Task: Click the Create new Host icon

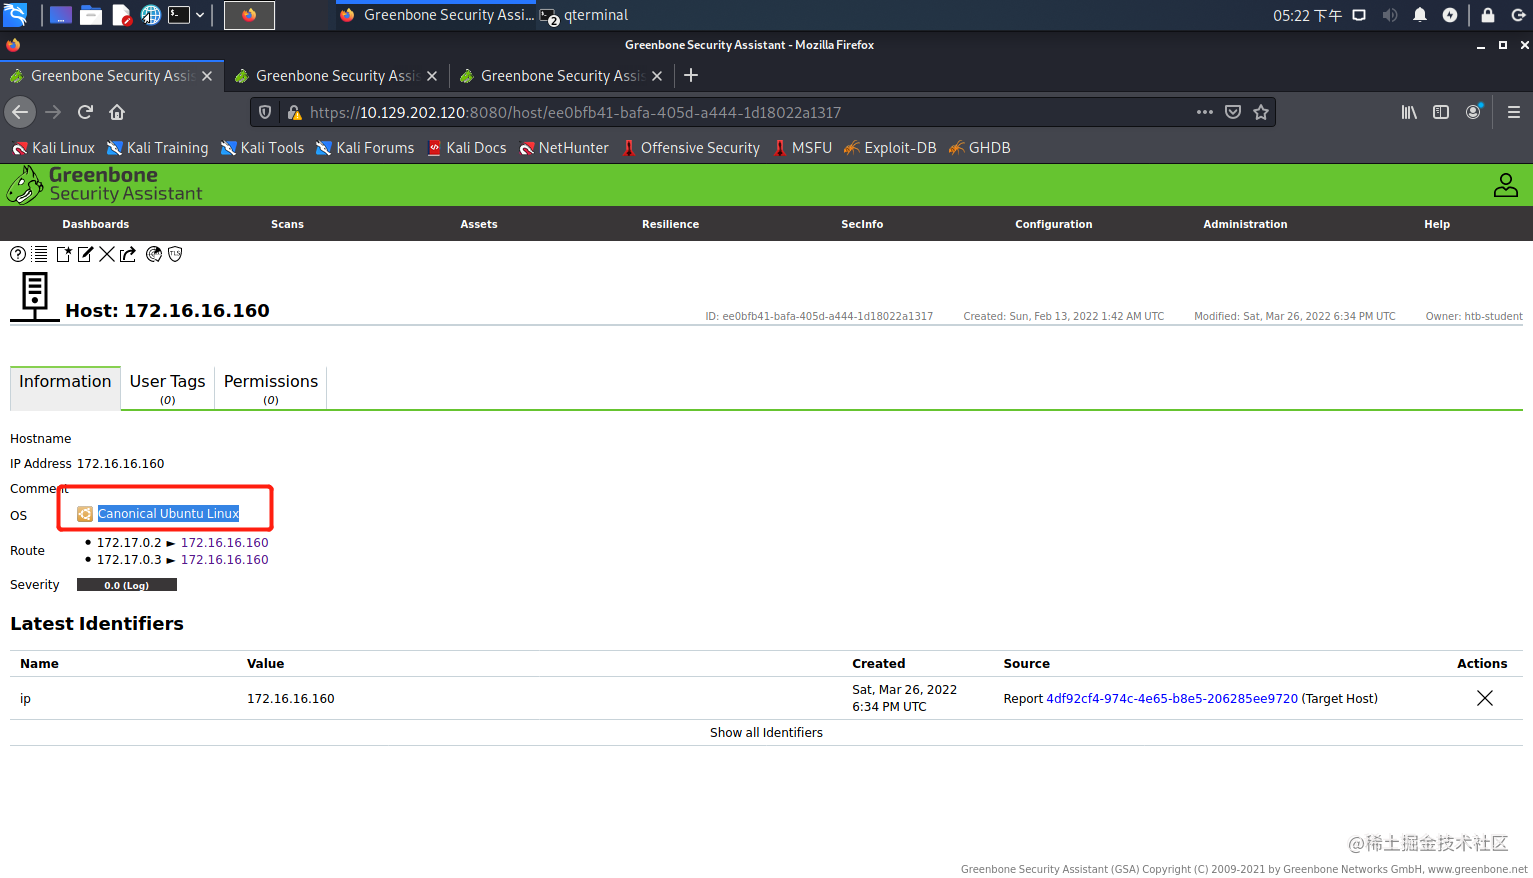Action: pos(64,254)
